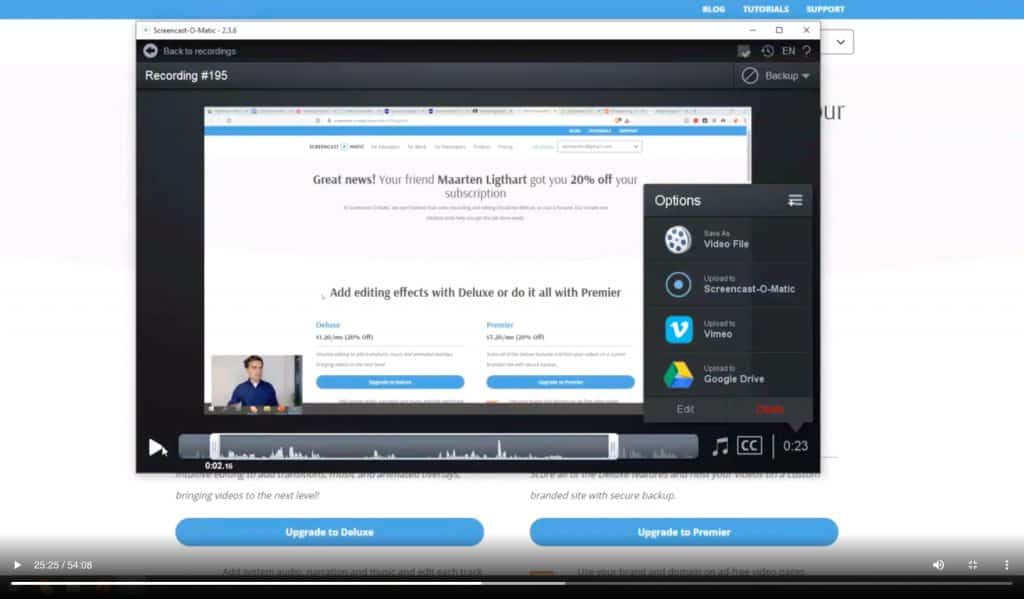The image size is (1024, 599).
Task: Close the Screencast-O-Matic window
Action: 807,30
